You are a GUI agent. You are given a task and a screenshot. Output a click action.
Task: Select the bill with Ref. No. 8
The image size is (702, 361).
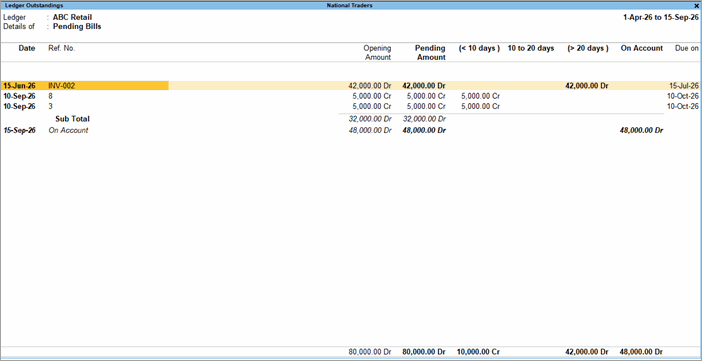point(351,96)
